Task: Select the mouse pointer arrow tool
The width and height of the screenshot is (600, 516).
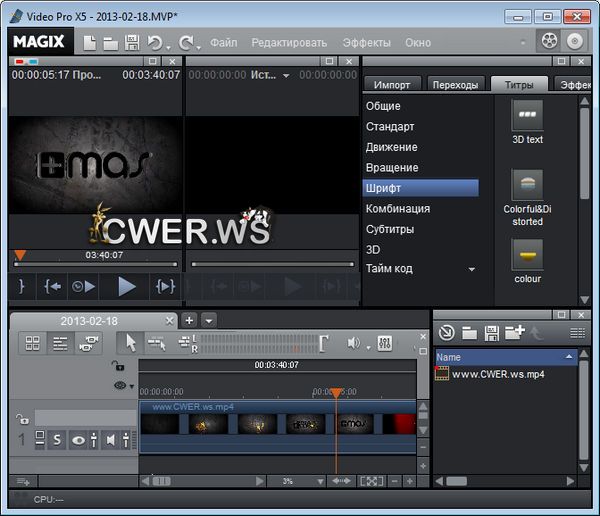Action: click(131, 343)
